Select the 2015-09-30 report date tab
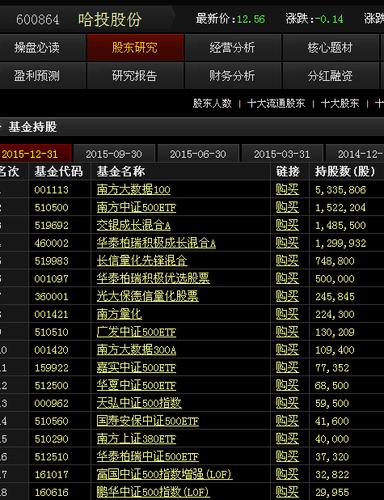 click(114, 154)
